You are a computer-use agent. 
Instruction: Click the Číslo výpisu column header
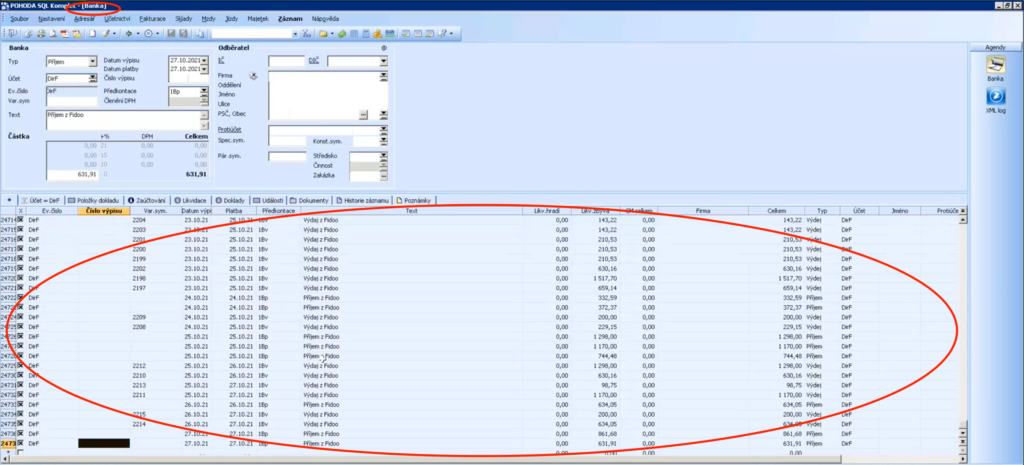(x=104, y=211)
